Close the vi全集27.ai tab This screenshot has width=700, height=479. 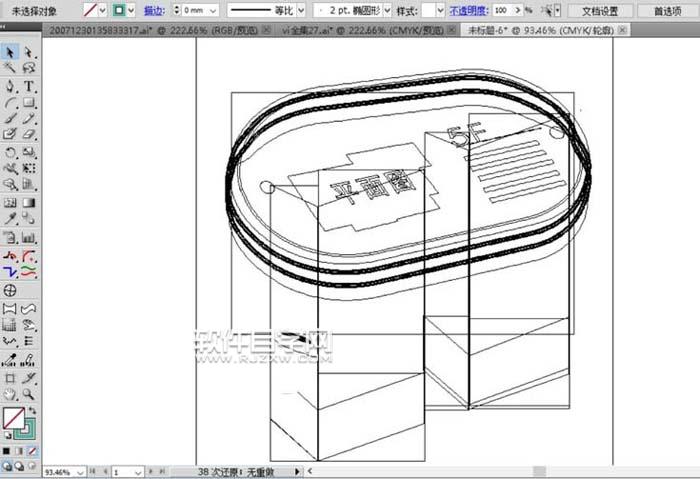pos(452,30)
